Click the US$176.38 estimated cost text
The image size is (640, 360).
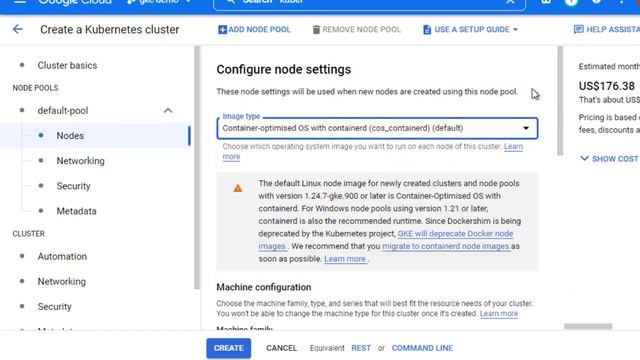[x=607, y=86]
